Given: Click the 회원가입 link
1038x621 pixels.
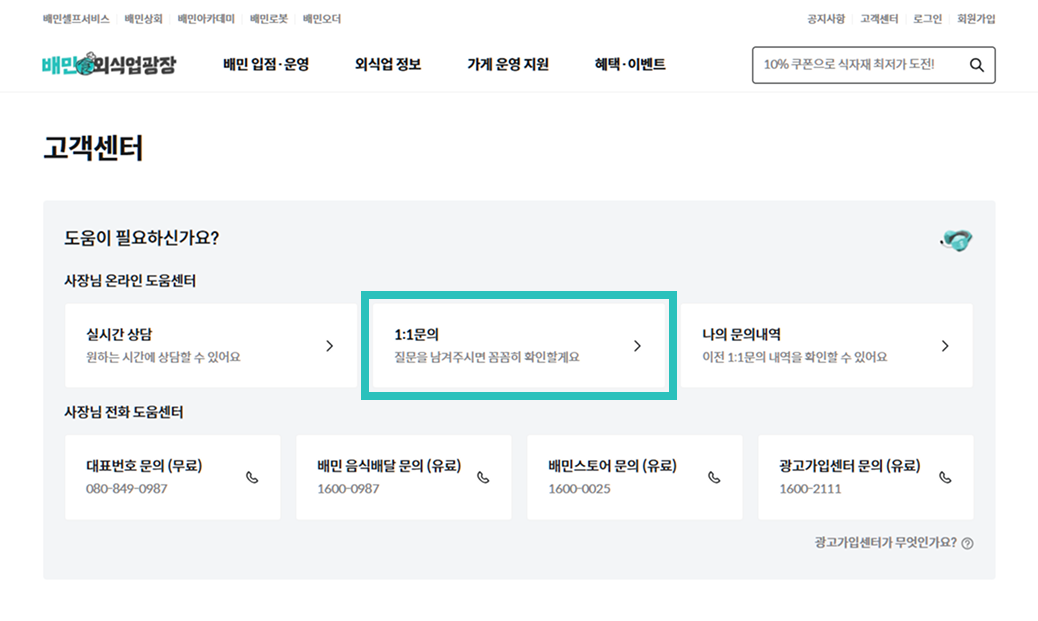Looking at the screenshot, I should 976,19.
